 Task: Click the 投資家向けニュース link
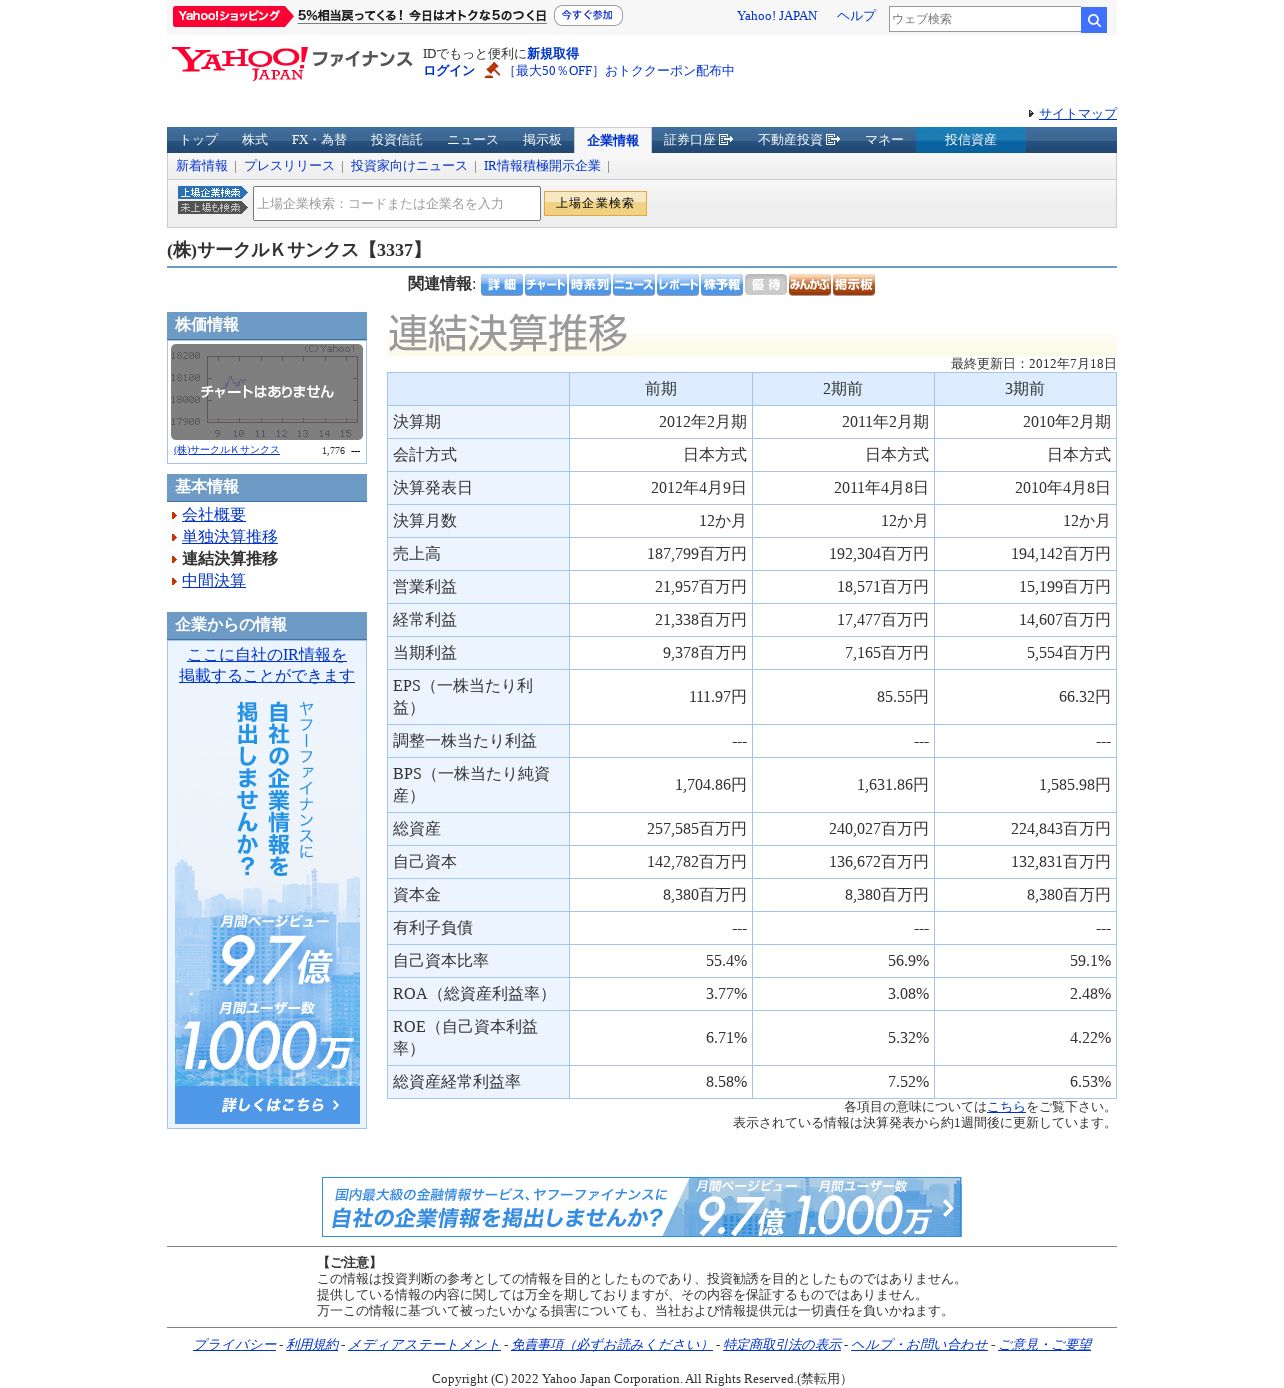click(409, 166)
